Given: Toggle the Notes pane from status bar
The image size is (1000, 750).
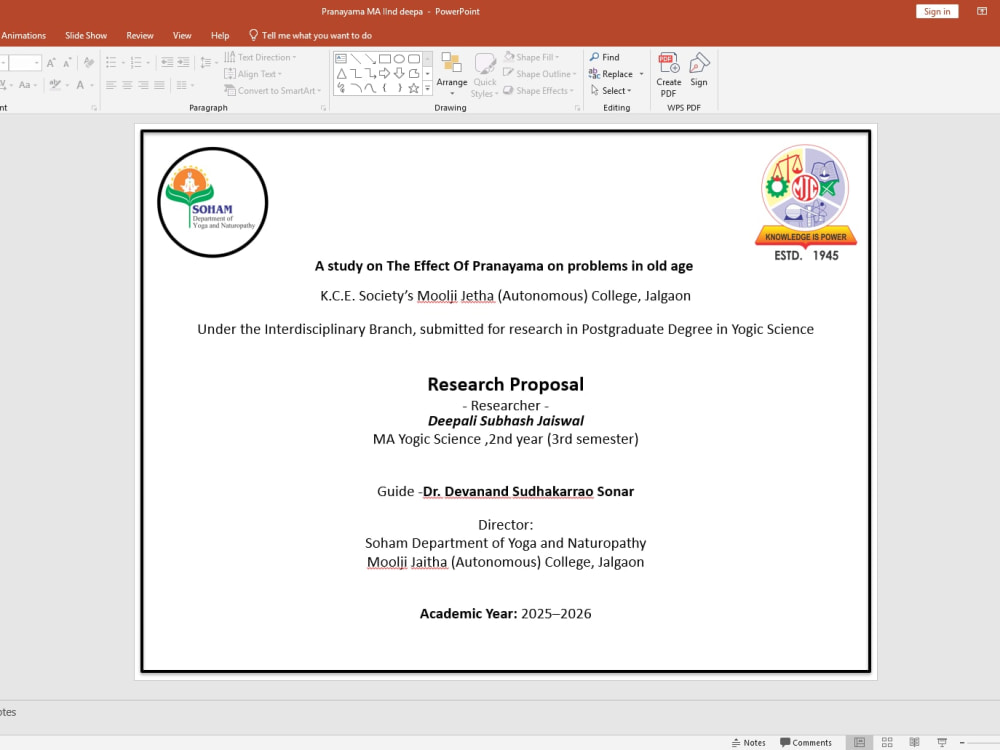Looking at the screenshot, I should 749,742.
